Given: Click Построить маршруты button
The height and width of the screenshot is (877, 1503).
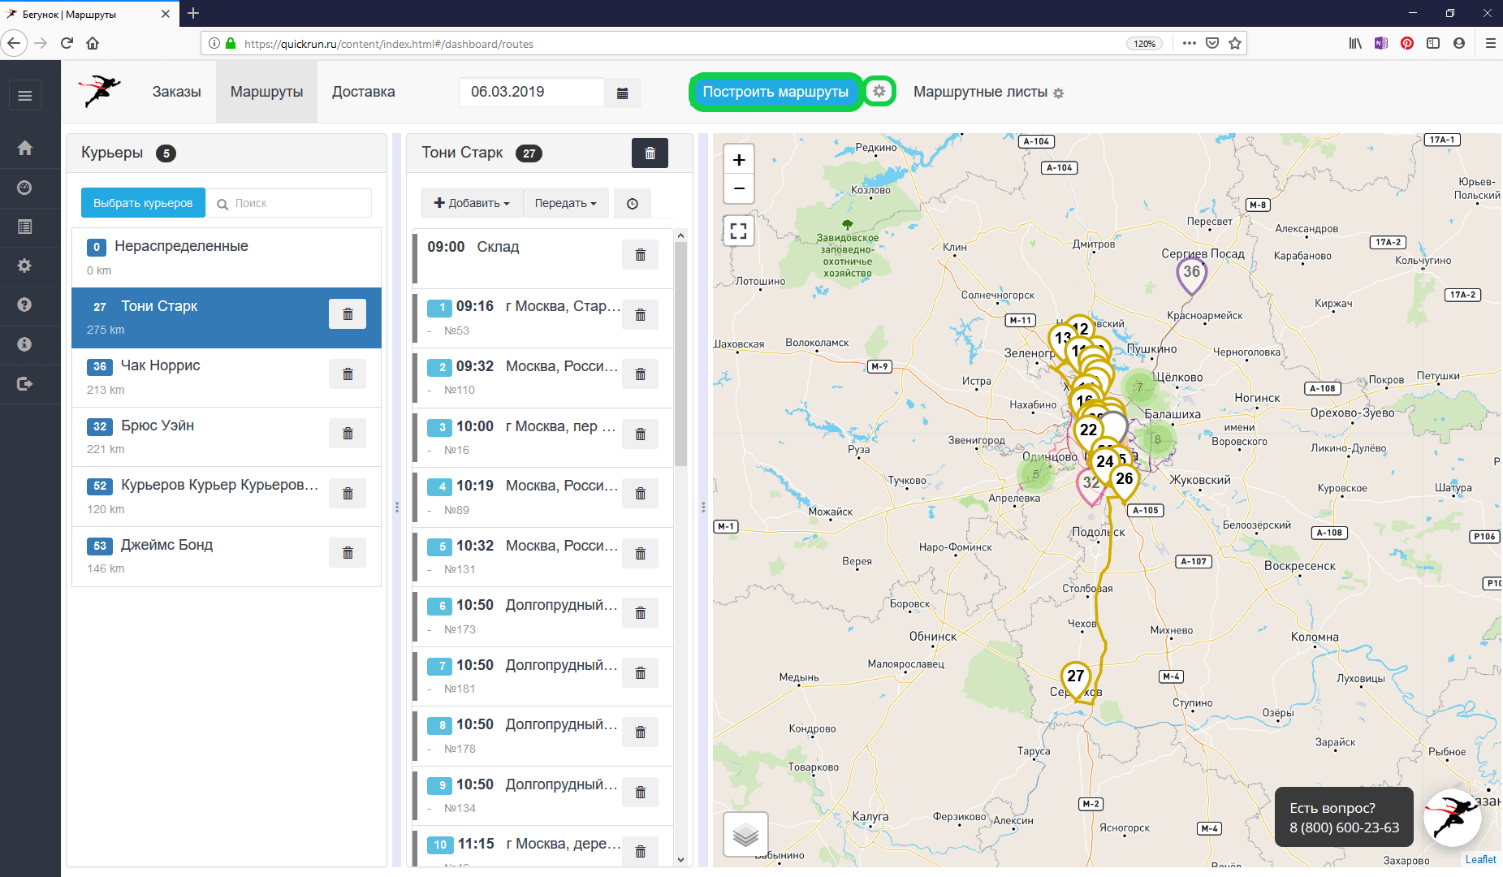Looking at the screenshot, I should click(775, 92).
